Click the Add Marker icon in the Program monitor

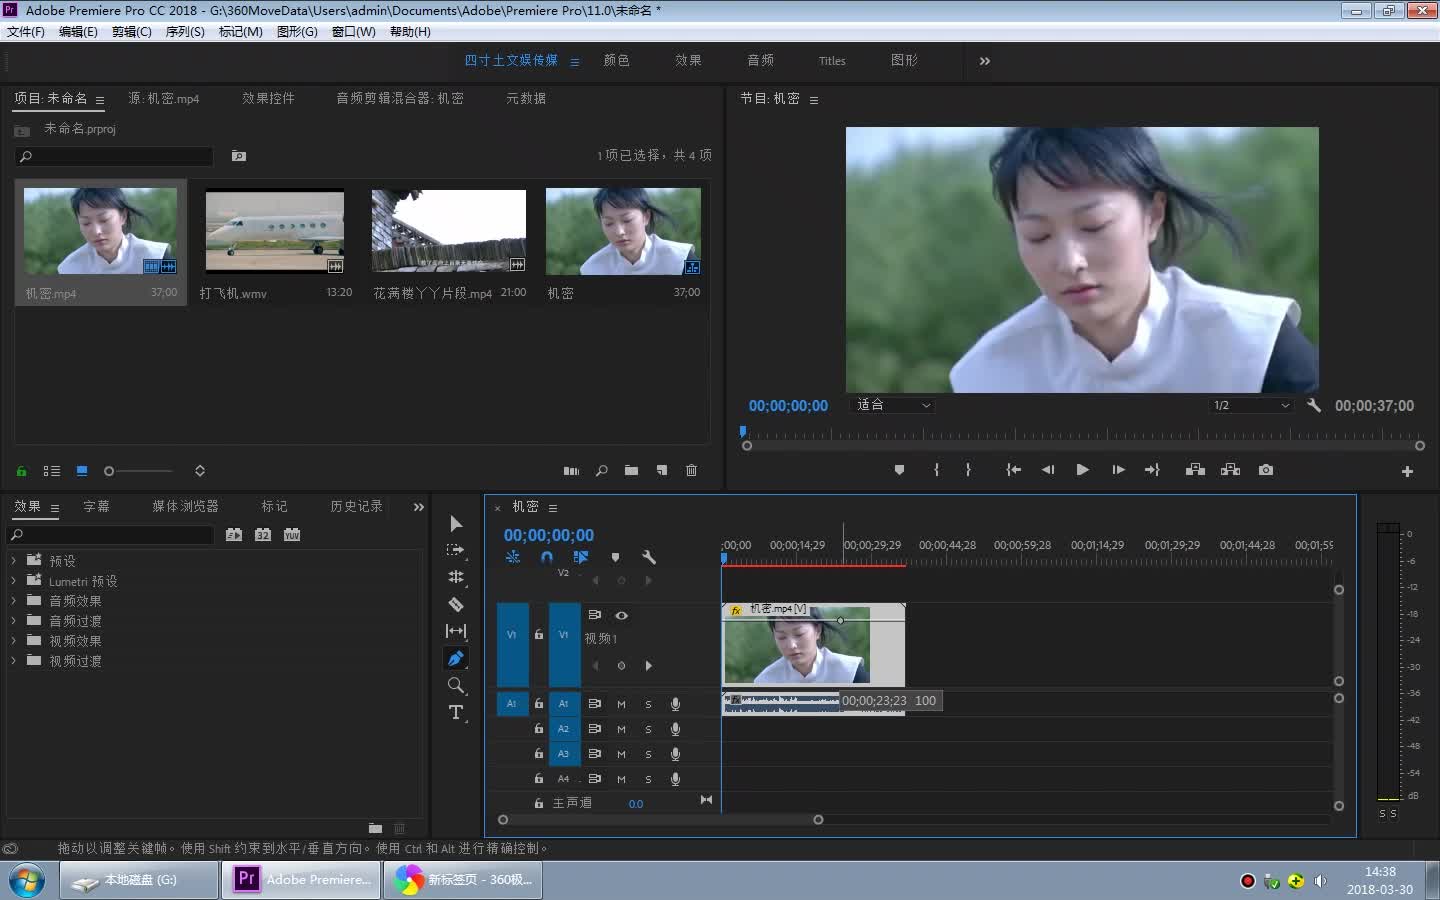pyautogui.click(x=899, y=469)
